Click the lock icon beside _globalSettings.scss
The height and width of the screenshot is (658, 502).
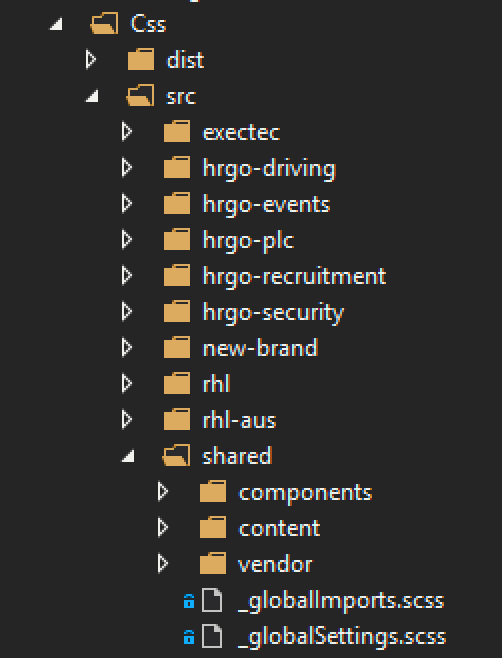[x=189, y=637]
